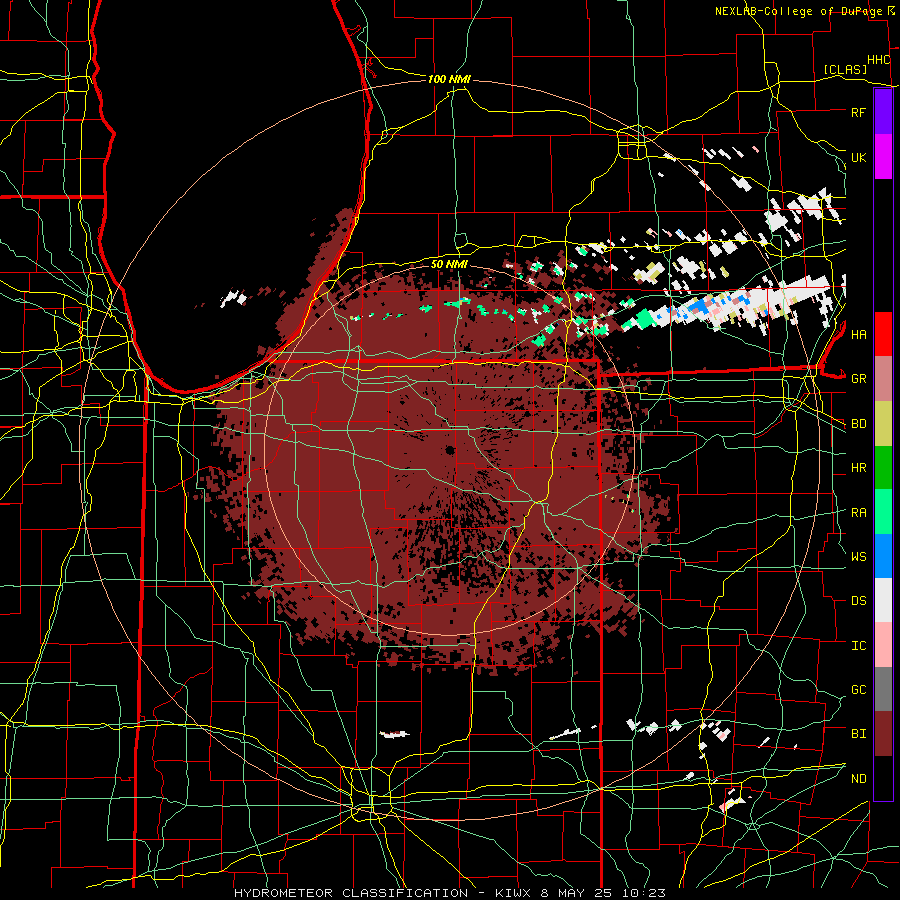Select the IC pink legend swatch

(x=883, y=645)
